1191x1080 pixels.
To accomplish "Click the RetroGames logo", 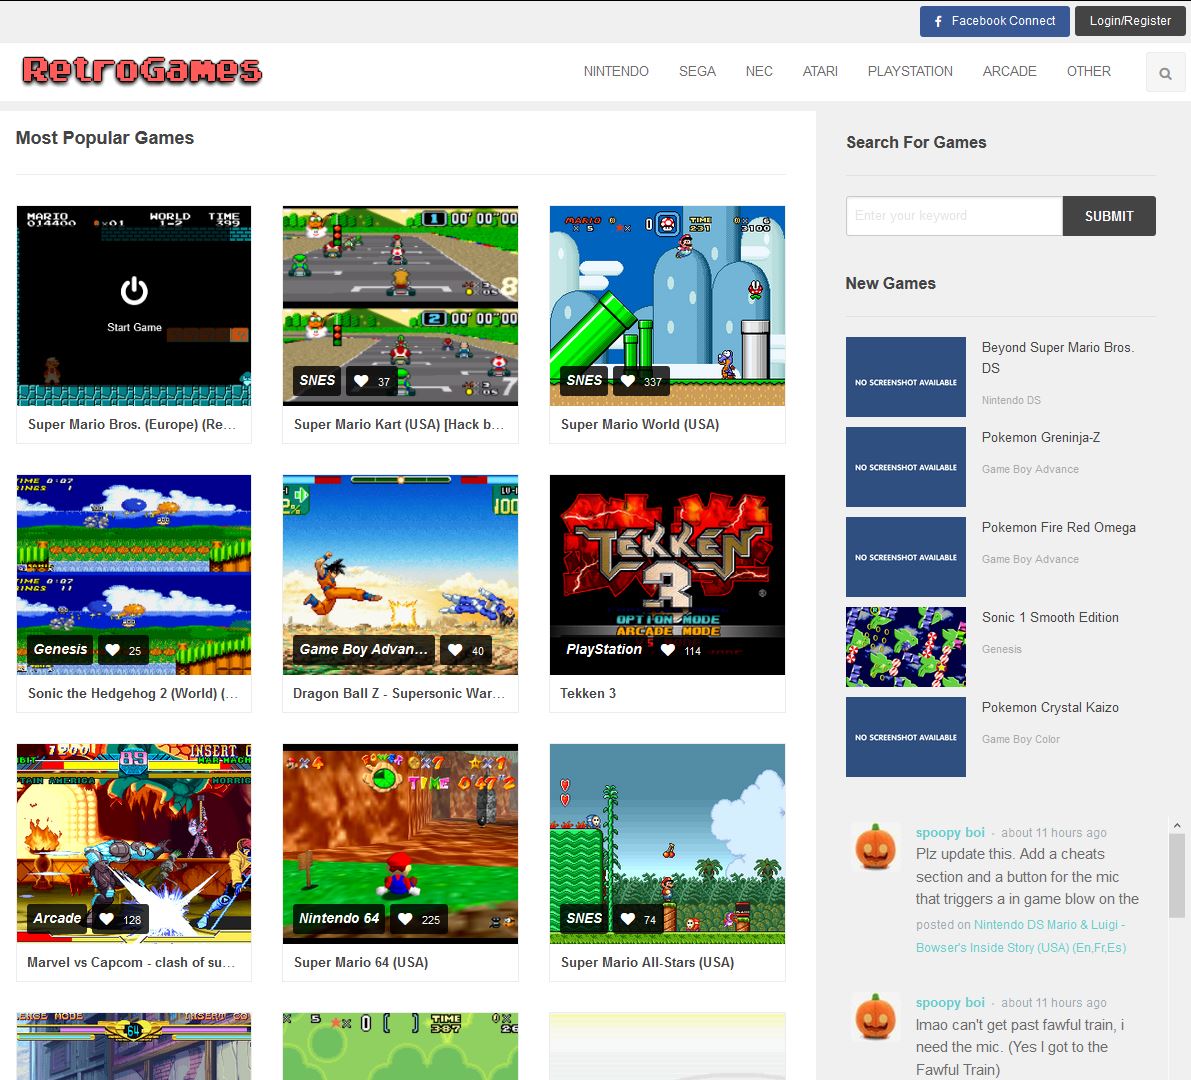I will [142, 70].
